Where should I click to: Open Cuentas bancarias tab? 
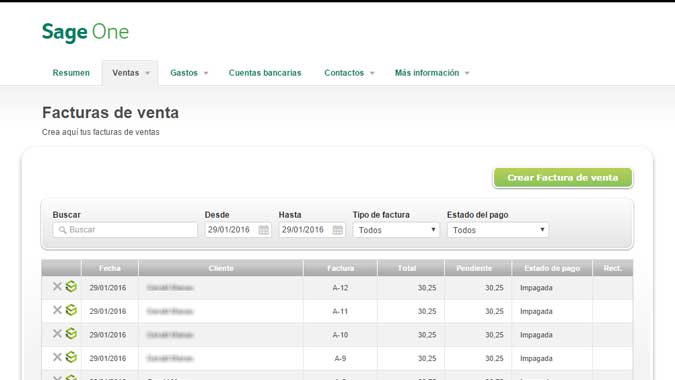pyautogui.click(x=265, y=73)
